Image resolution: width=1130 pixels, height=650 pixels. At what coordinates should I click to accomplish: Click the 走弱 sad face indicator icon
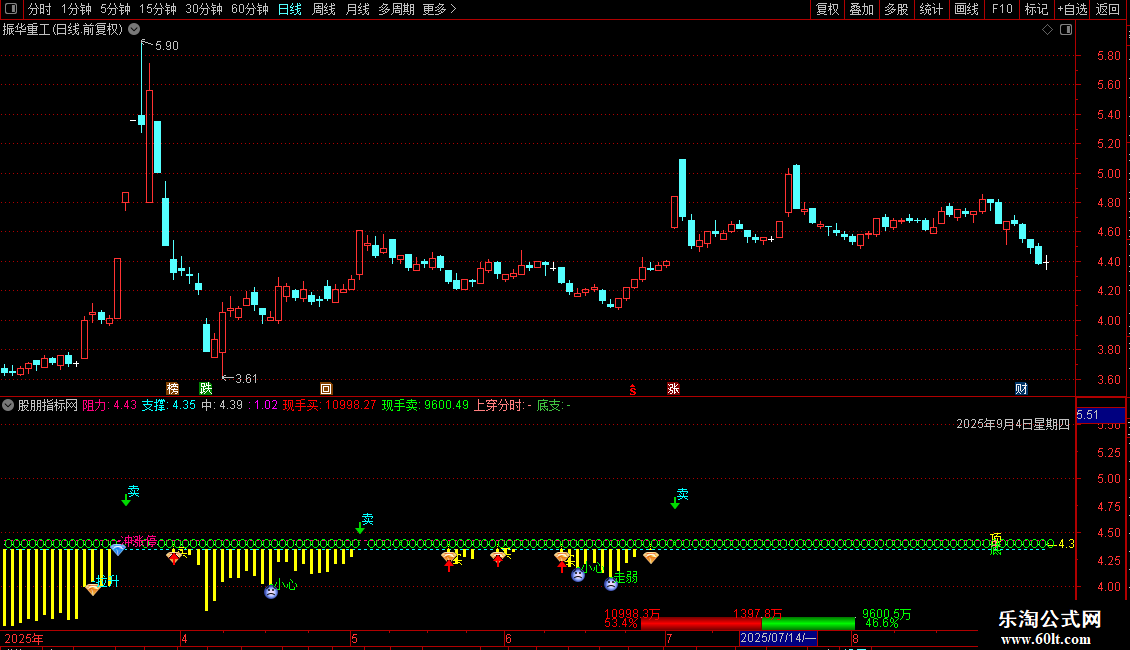tap(611, 584)
